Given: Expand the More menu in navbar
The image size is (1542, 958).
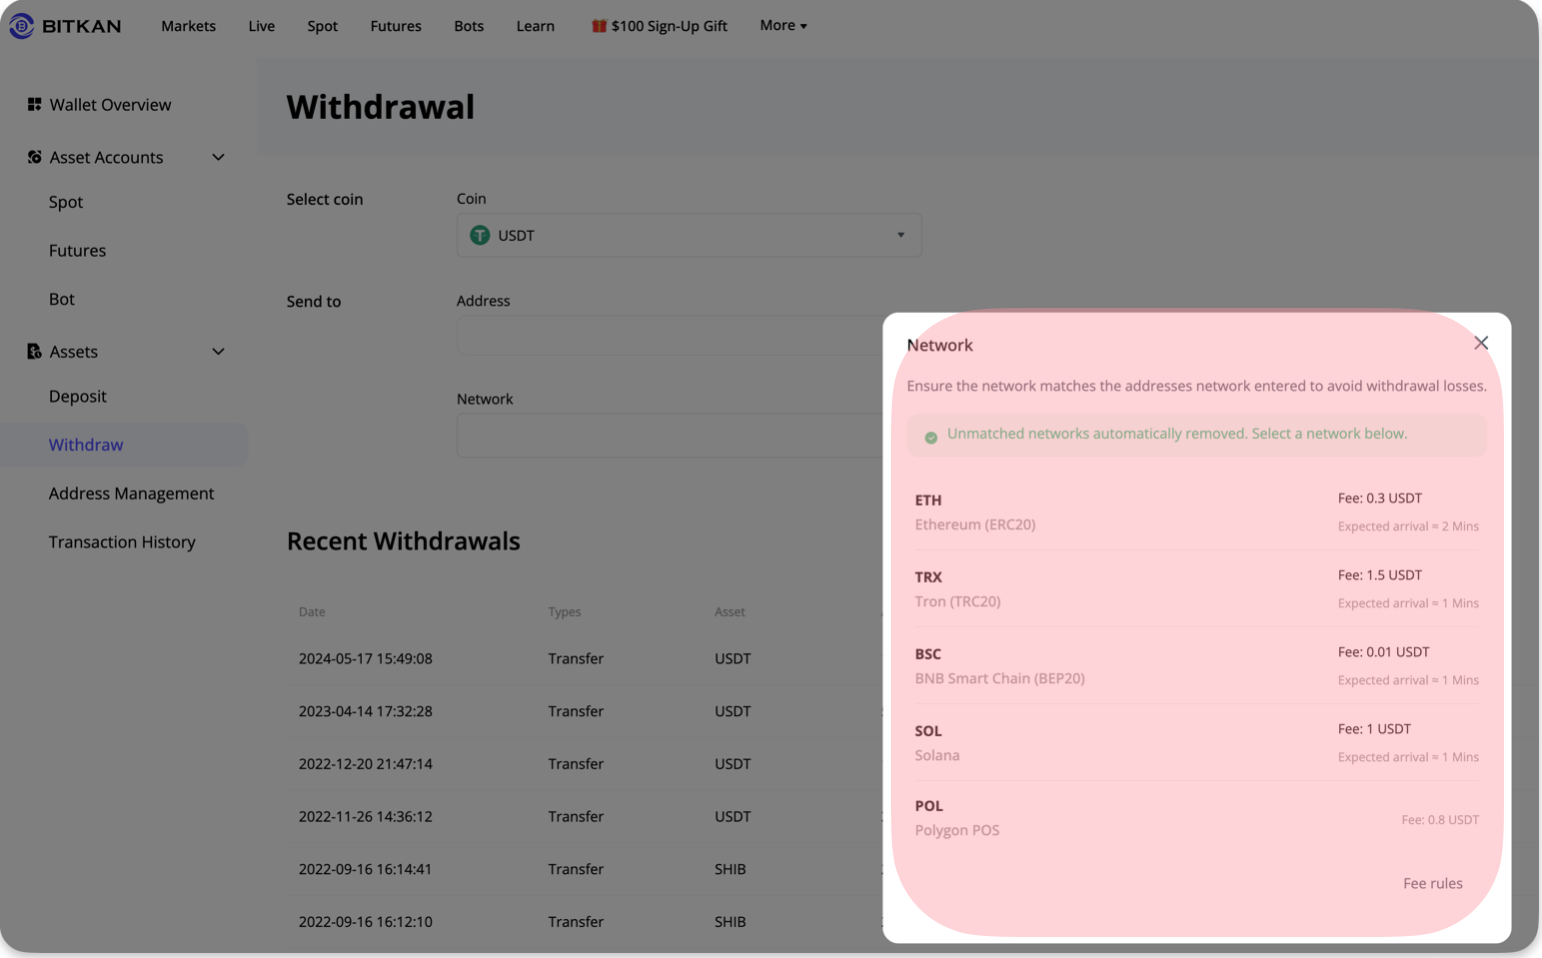Looking at the screenshot, I should [783, 25].
